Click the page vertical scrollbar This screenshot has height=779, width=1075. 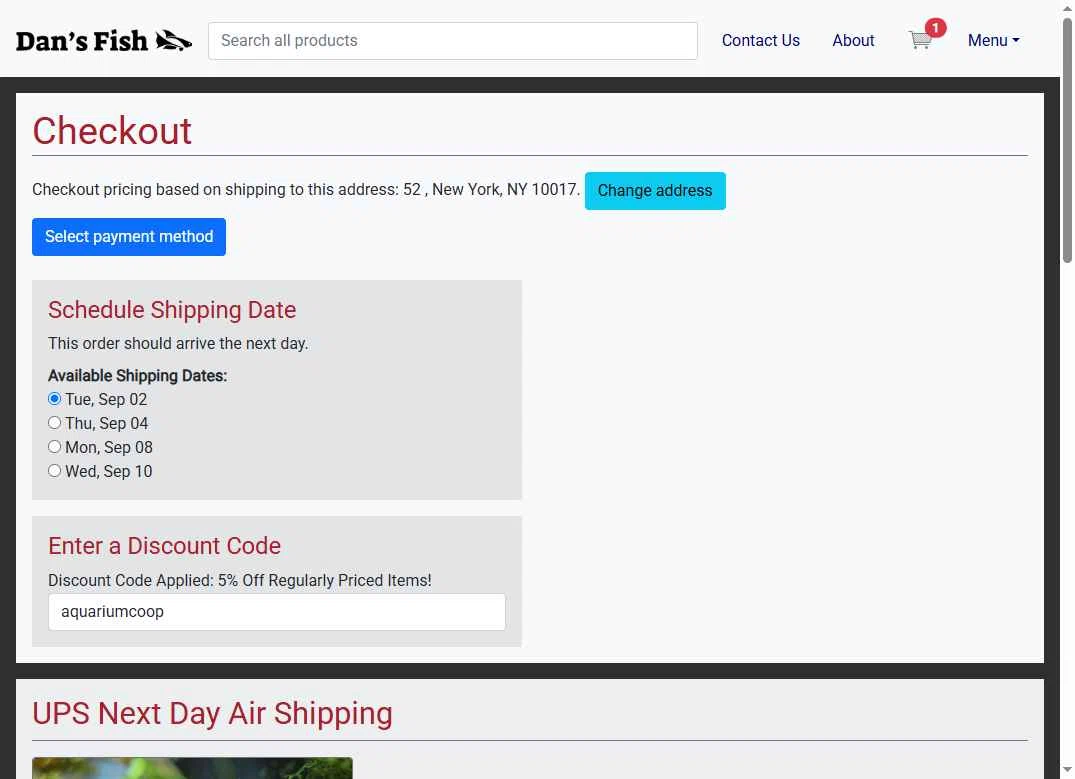tap(1067, 141)
